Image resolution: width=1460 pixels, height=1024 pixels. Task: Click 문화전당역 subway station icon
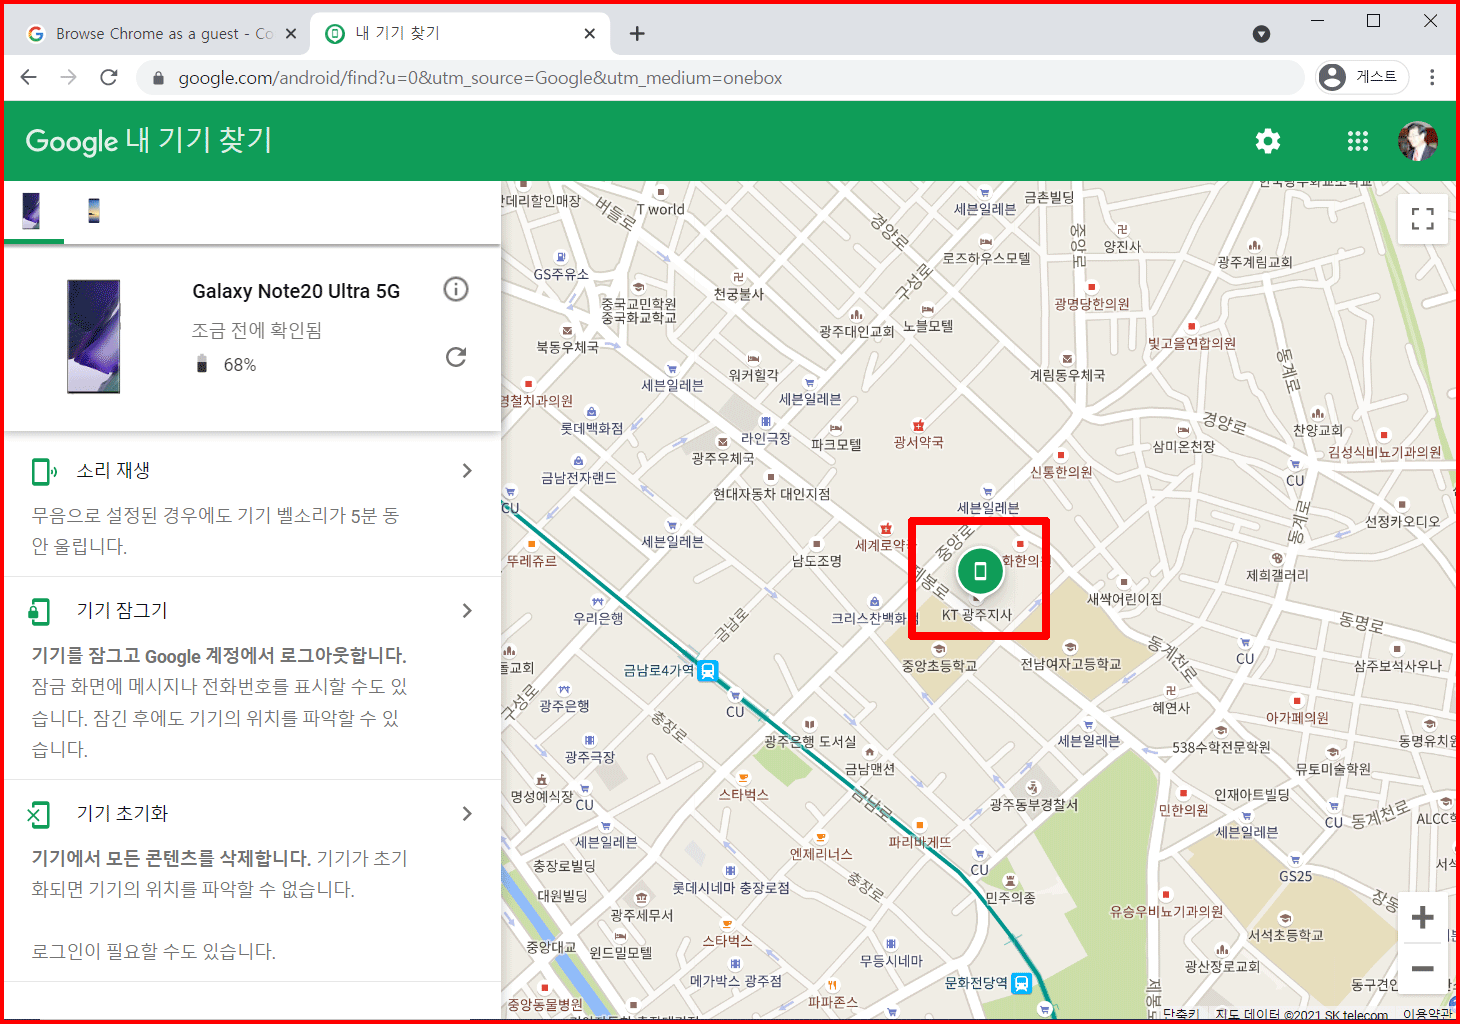(1021, 983)
